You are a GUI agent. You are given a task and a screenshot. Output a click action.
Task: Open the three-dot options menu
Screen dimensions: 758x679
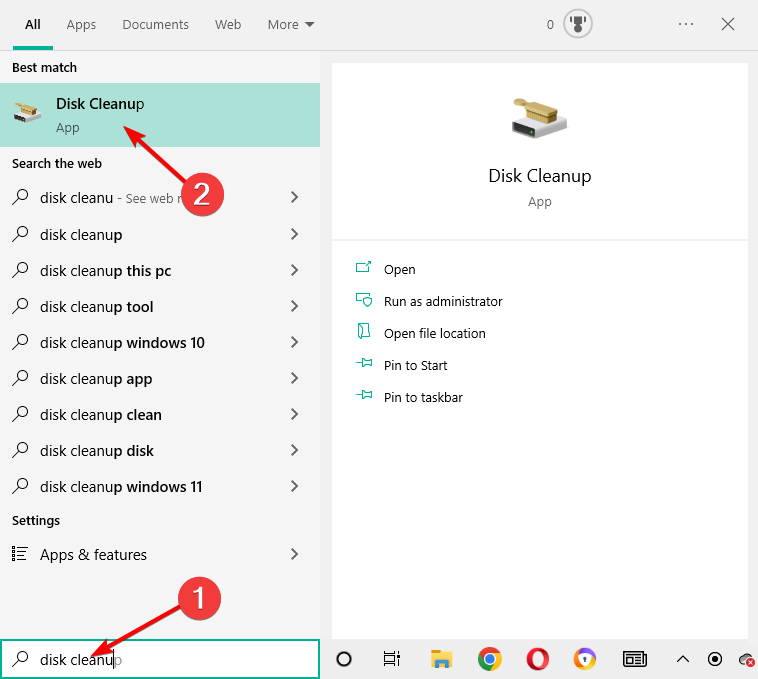(685, 24)
